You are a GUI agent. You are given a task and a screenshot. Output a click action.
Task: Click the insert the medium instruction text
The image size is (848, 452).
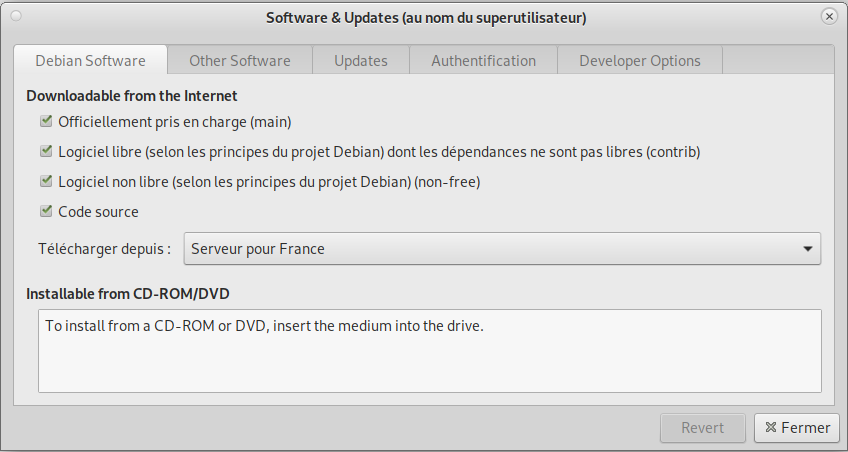[264, 326]
